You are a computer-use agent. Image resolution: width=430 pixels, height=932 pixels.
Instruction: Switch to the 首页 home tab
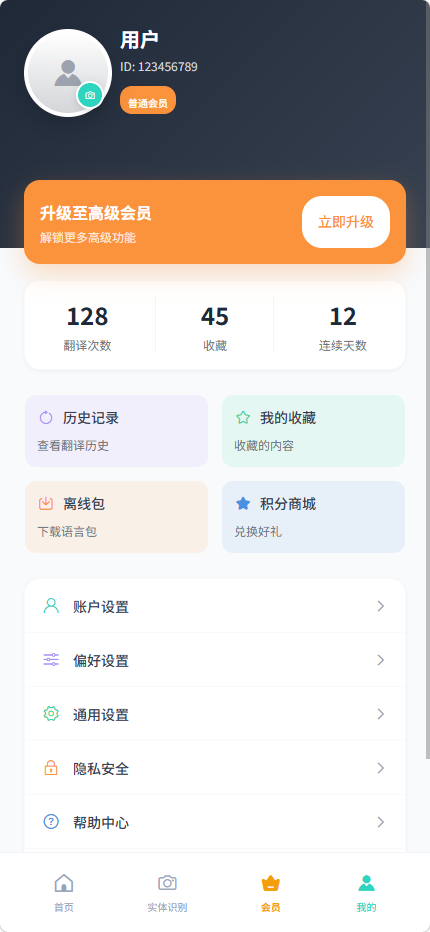click(64, 893)
